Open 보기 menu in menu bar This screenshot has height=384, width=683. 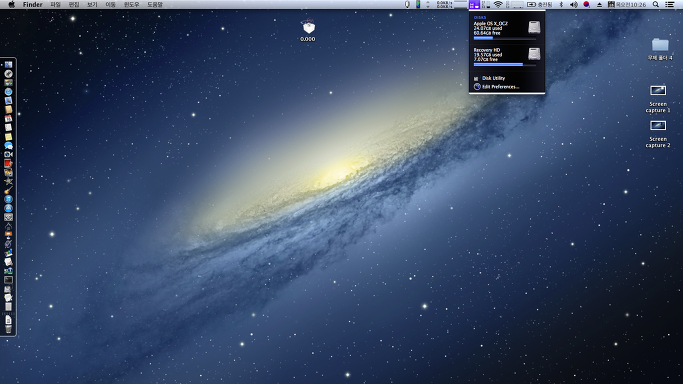[92, 4]
